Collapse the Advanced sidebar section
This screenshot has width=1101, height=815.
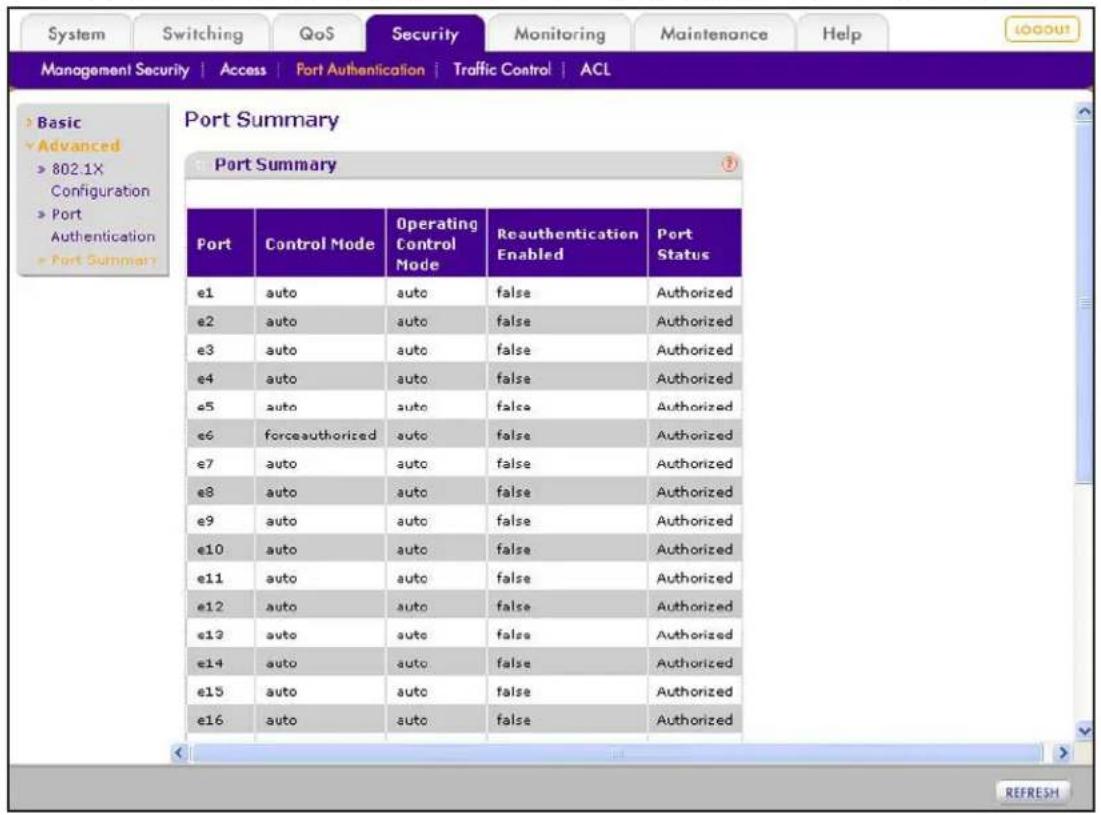click(79, 146)
